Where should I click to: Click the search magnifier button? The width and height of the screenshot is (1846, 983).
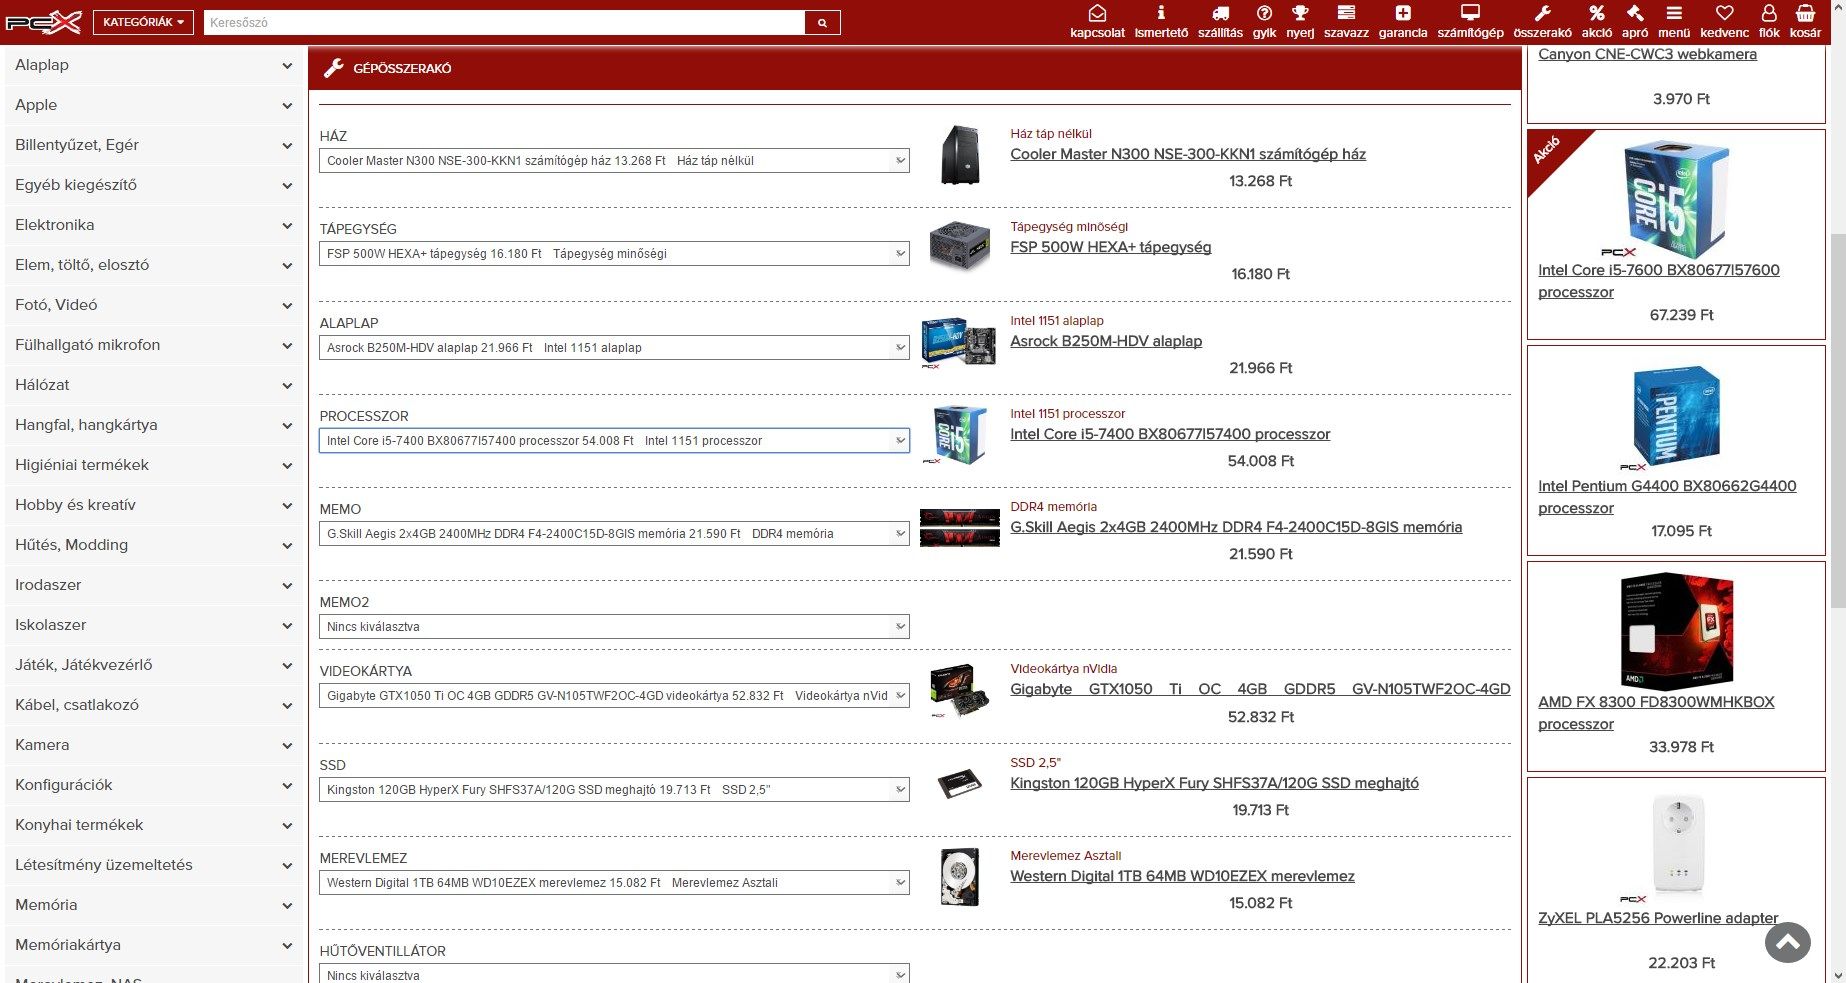822,22
